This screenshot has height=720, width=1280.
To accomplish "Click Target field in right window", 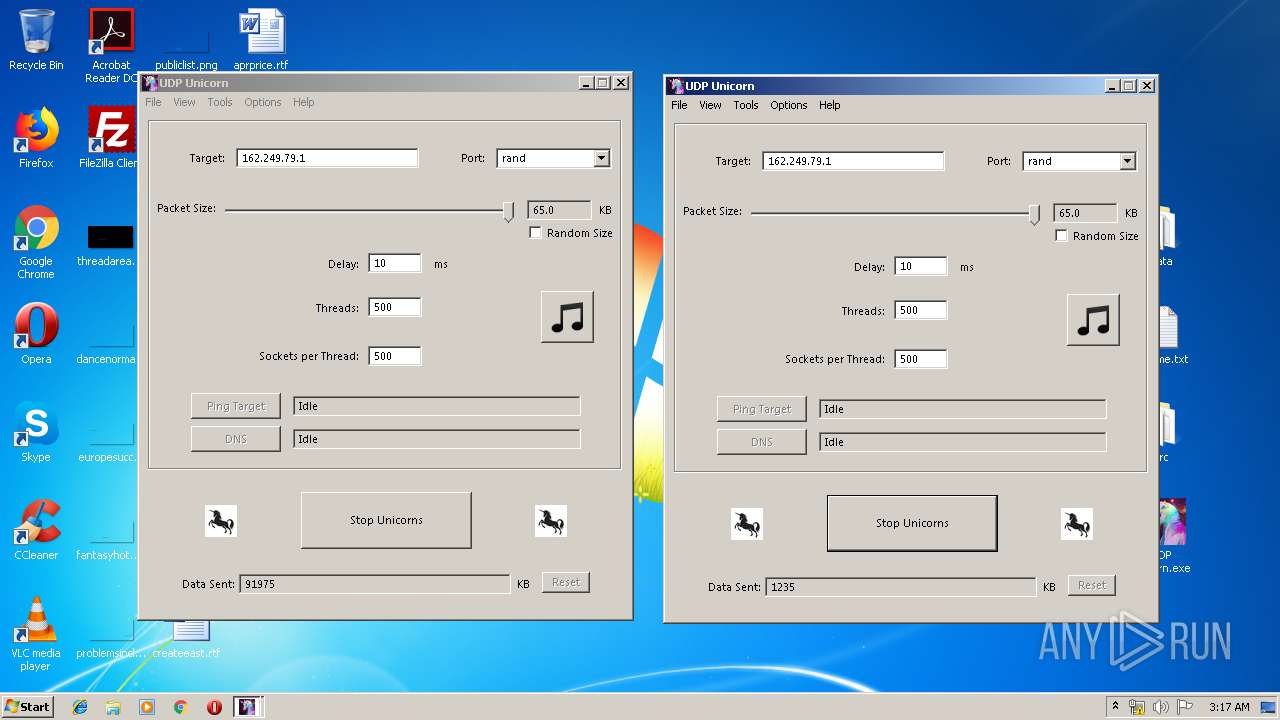I will coord(853,161).
